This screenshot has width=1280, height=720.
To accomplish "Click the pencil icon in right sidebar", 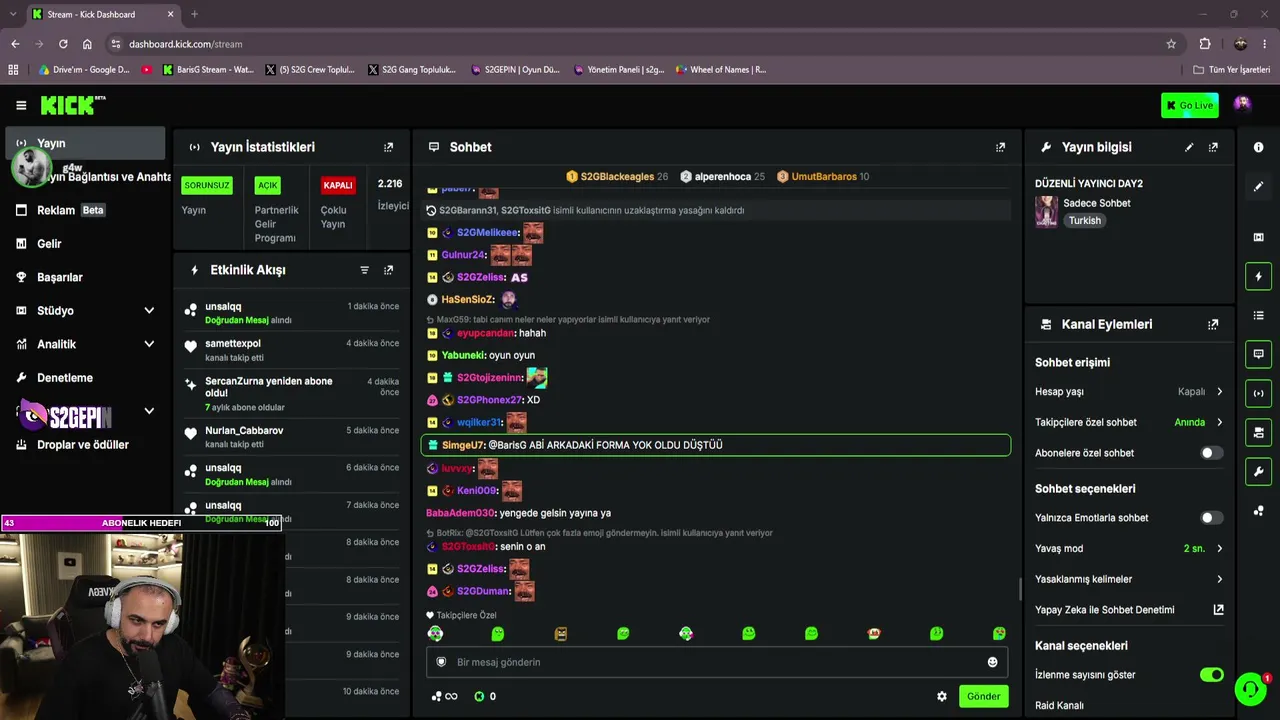I will tap(1258, 186).
